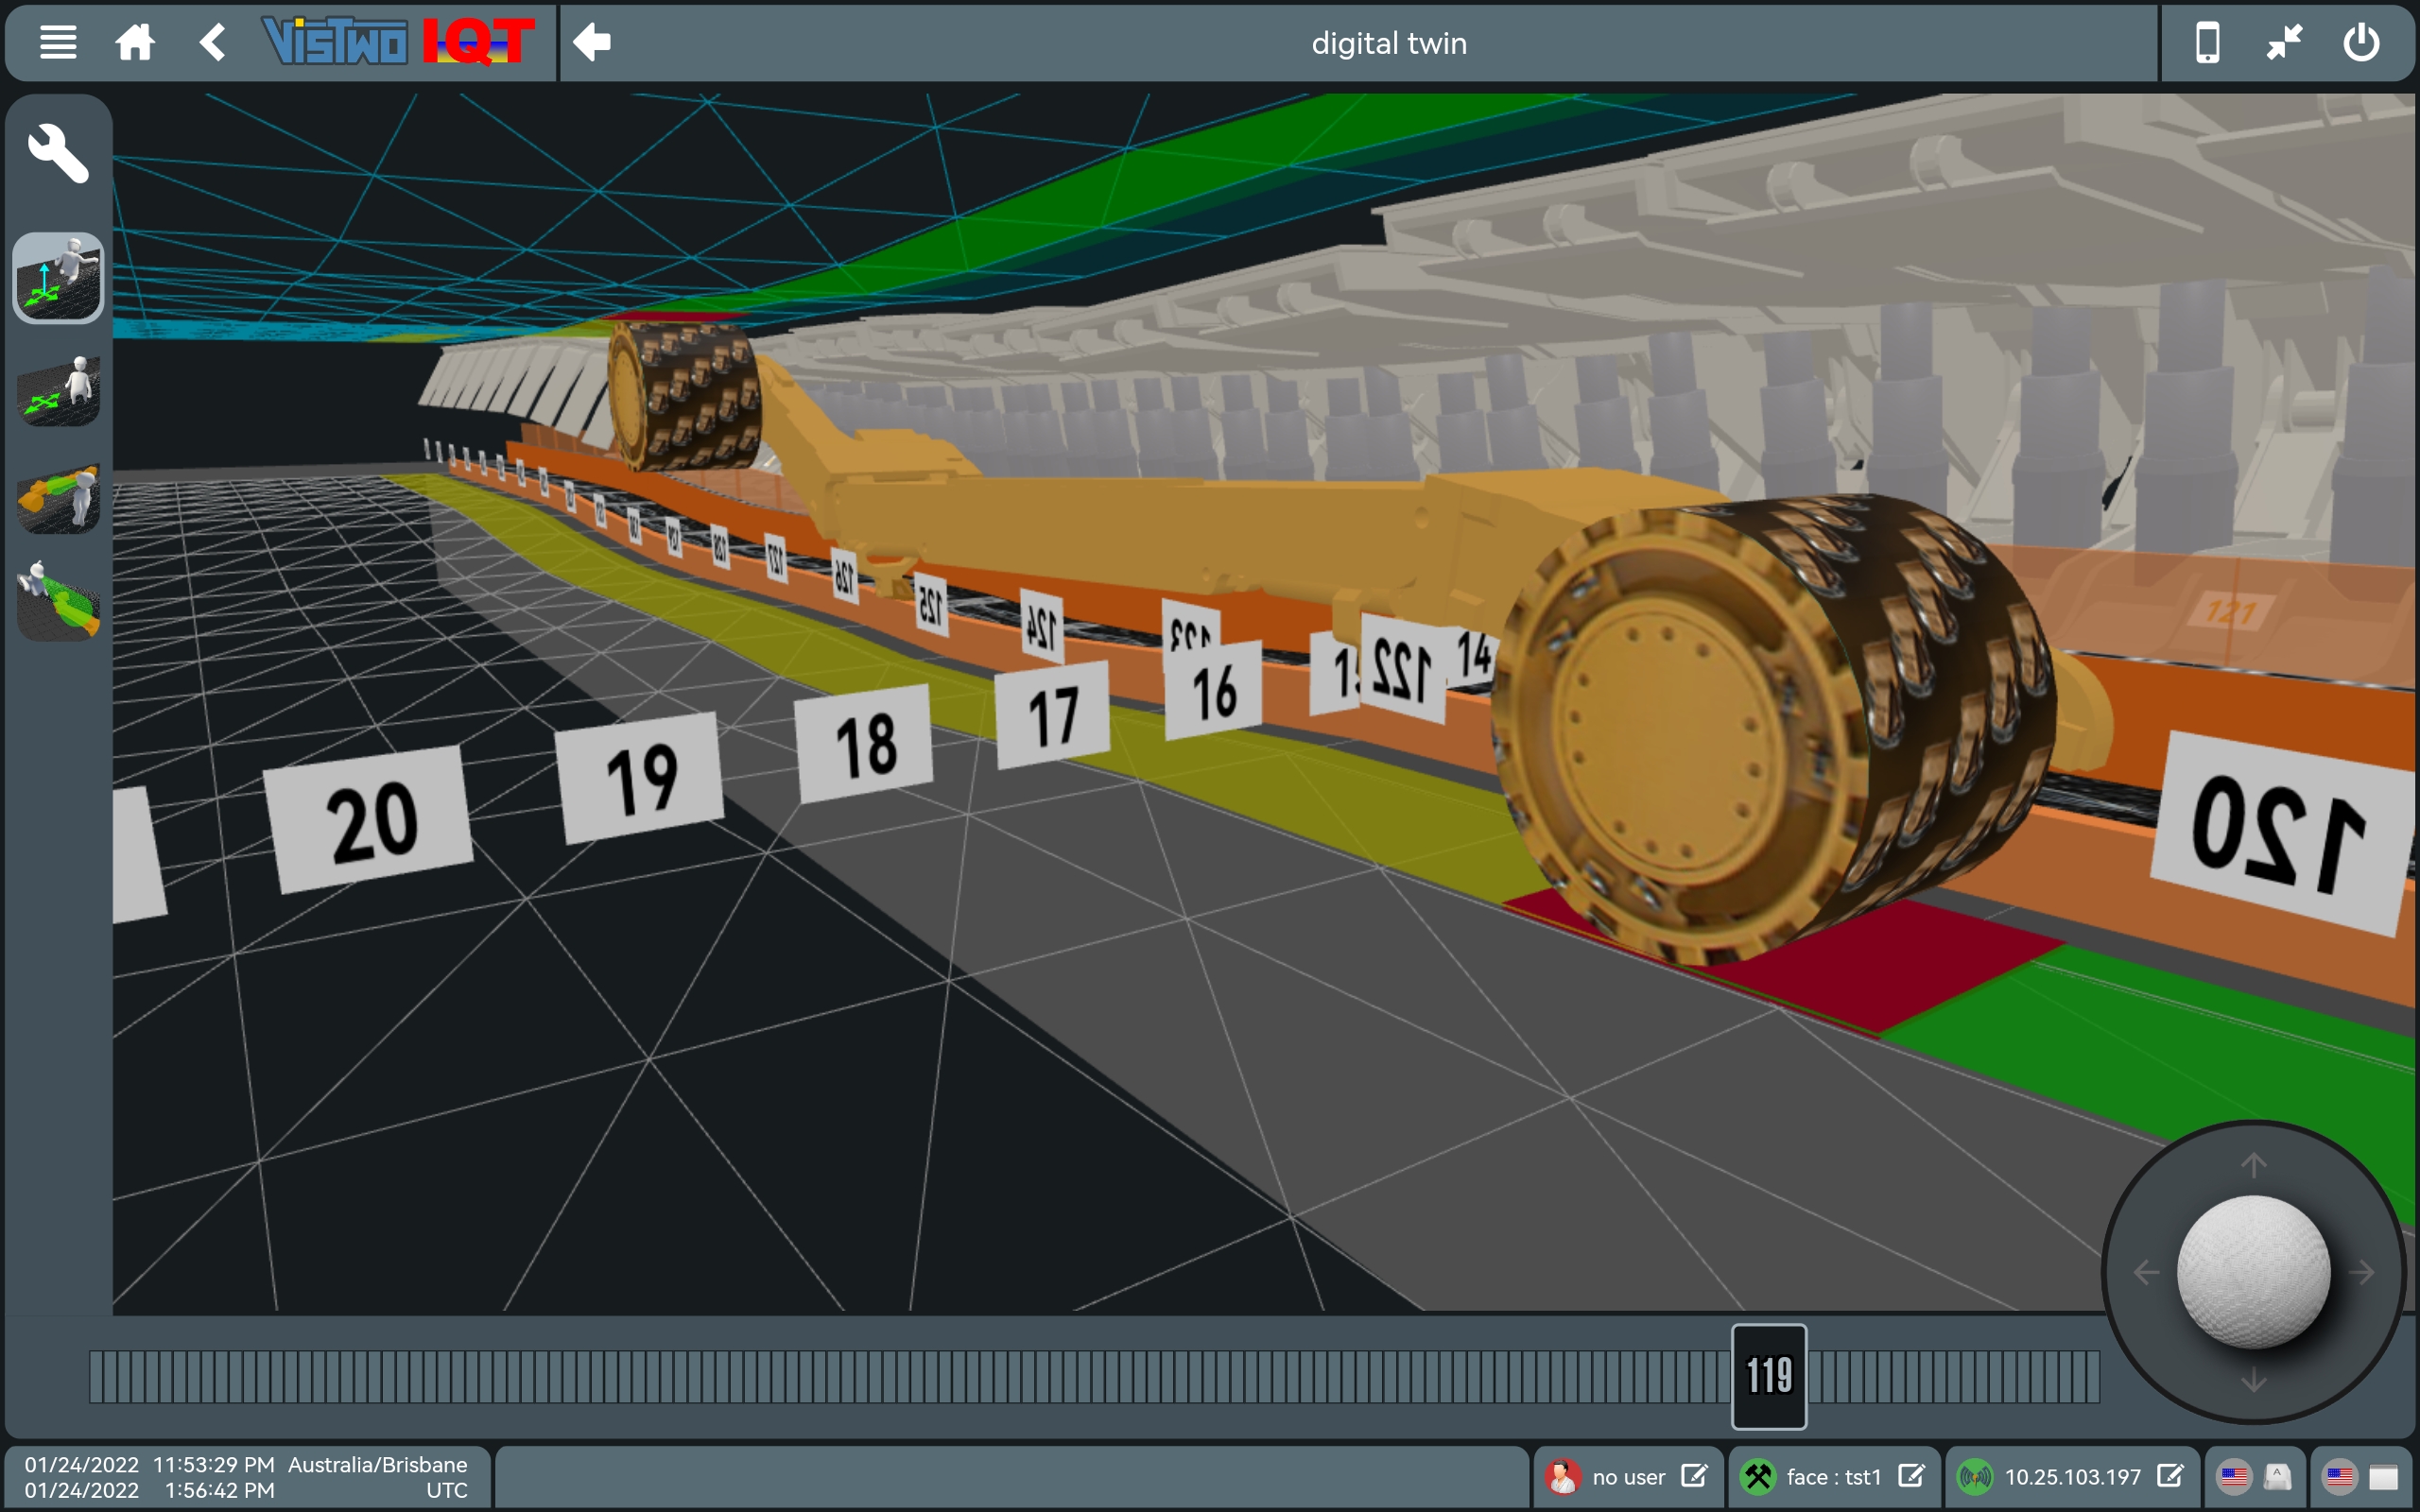Click the power off button
Viewport: 2420px width, 1512px height.
(x=2361, y=42)
